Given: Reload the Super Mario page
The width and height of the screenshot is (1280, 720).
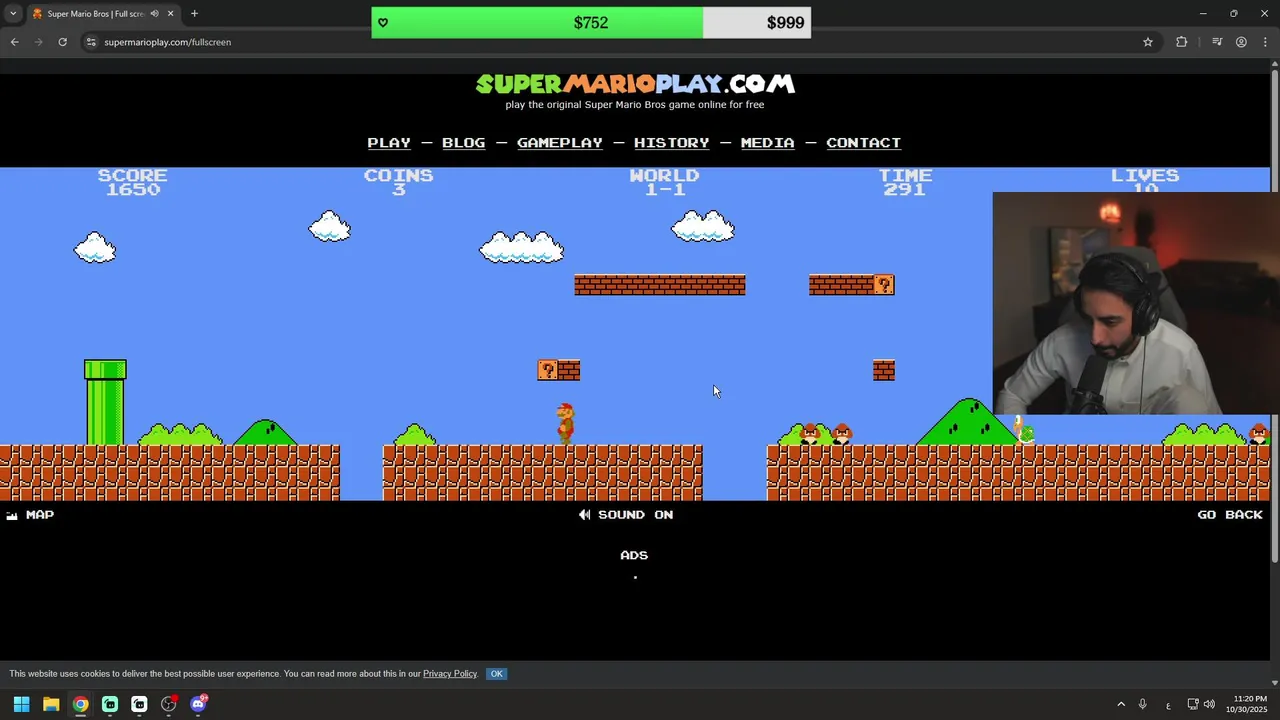Looking at the screenshot, I should pos(62,42).
